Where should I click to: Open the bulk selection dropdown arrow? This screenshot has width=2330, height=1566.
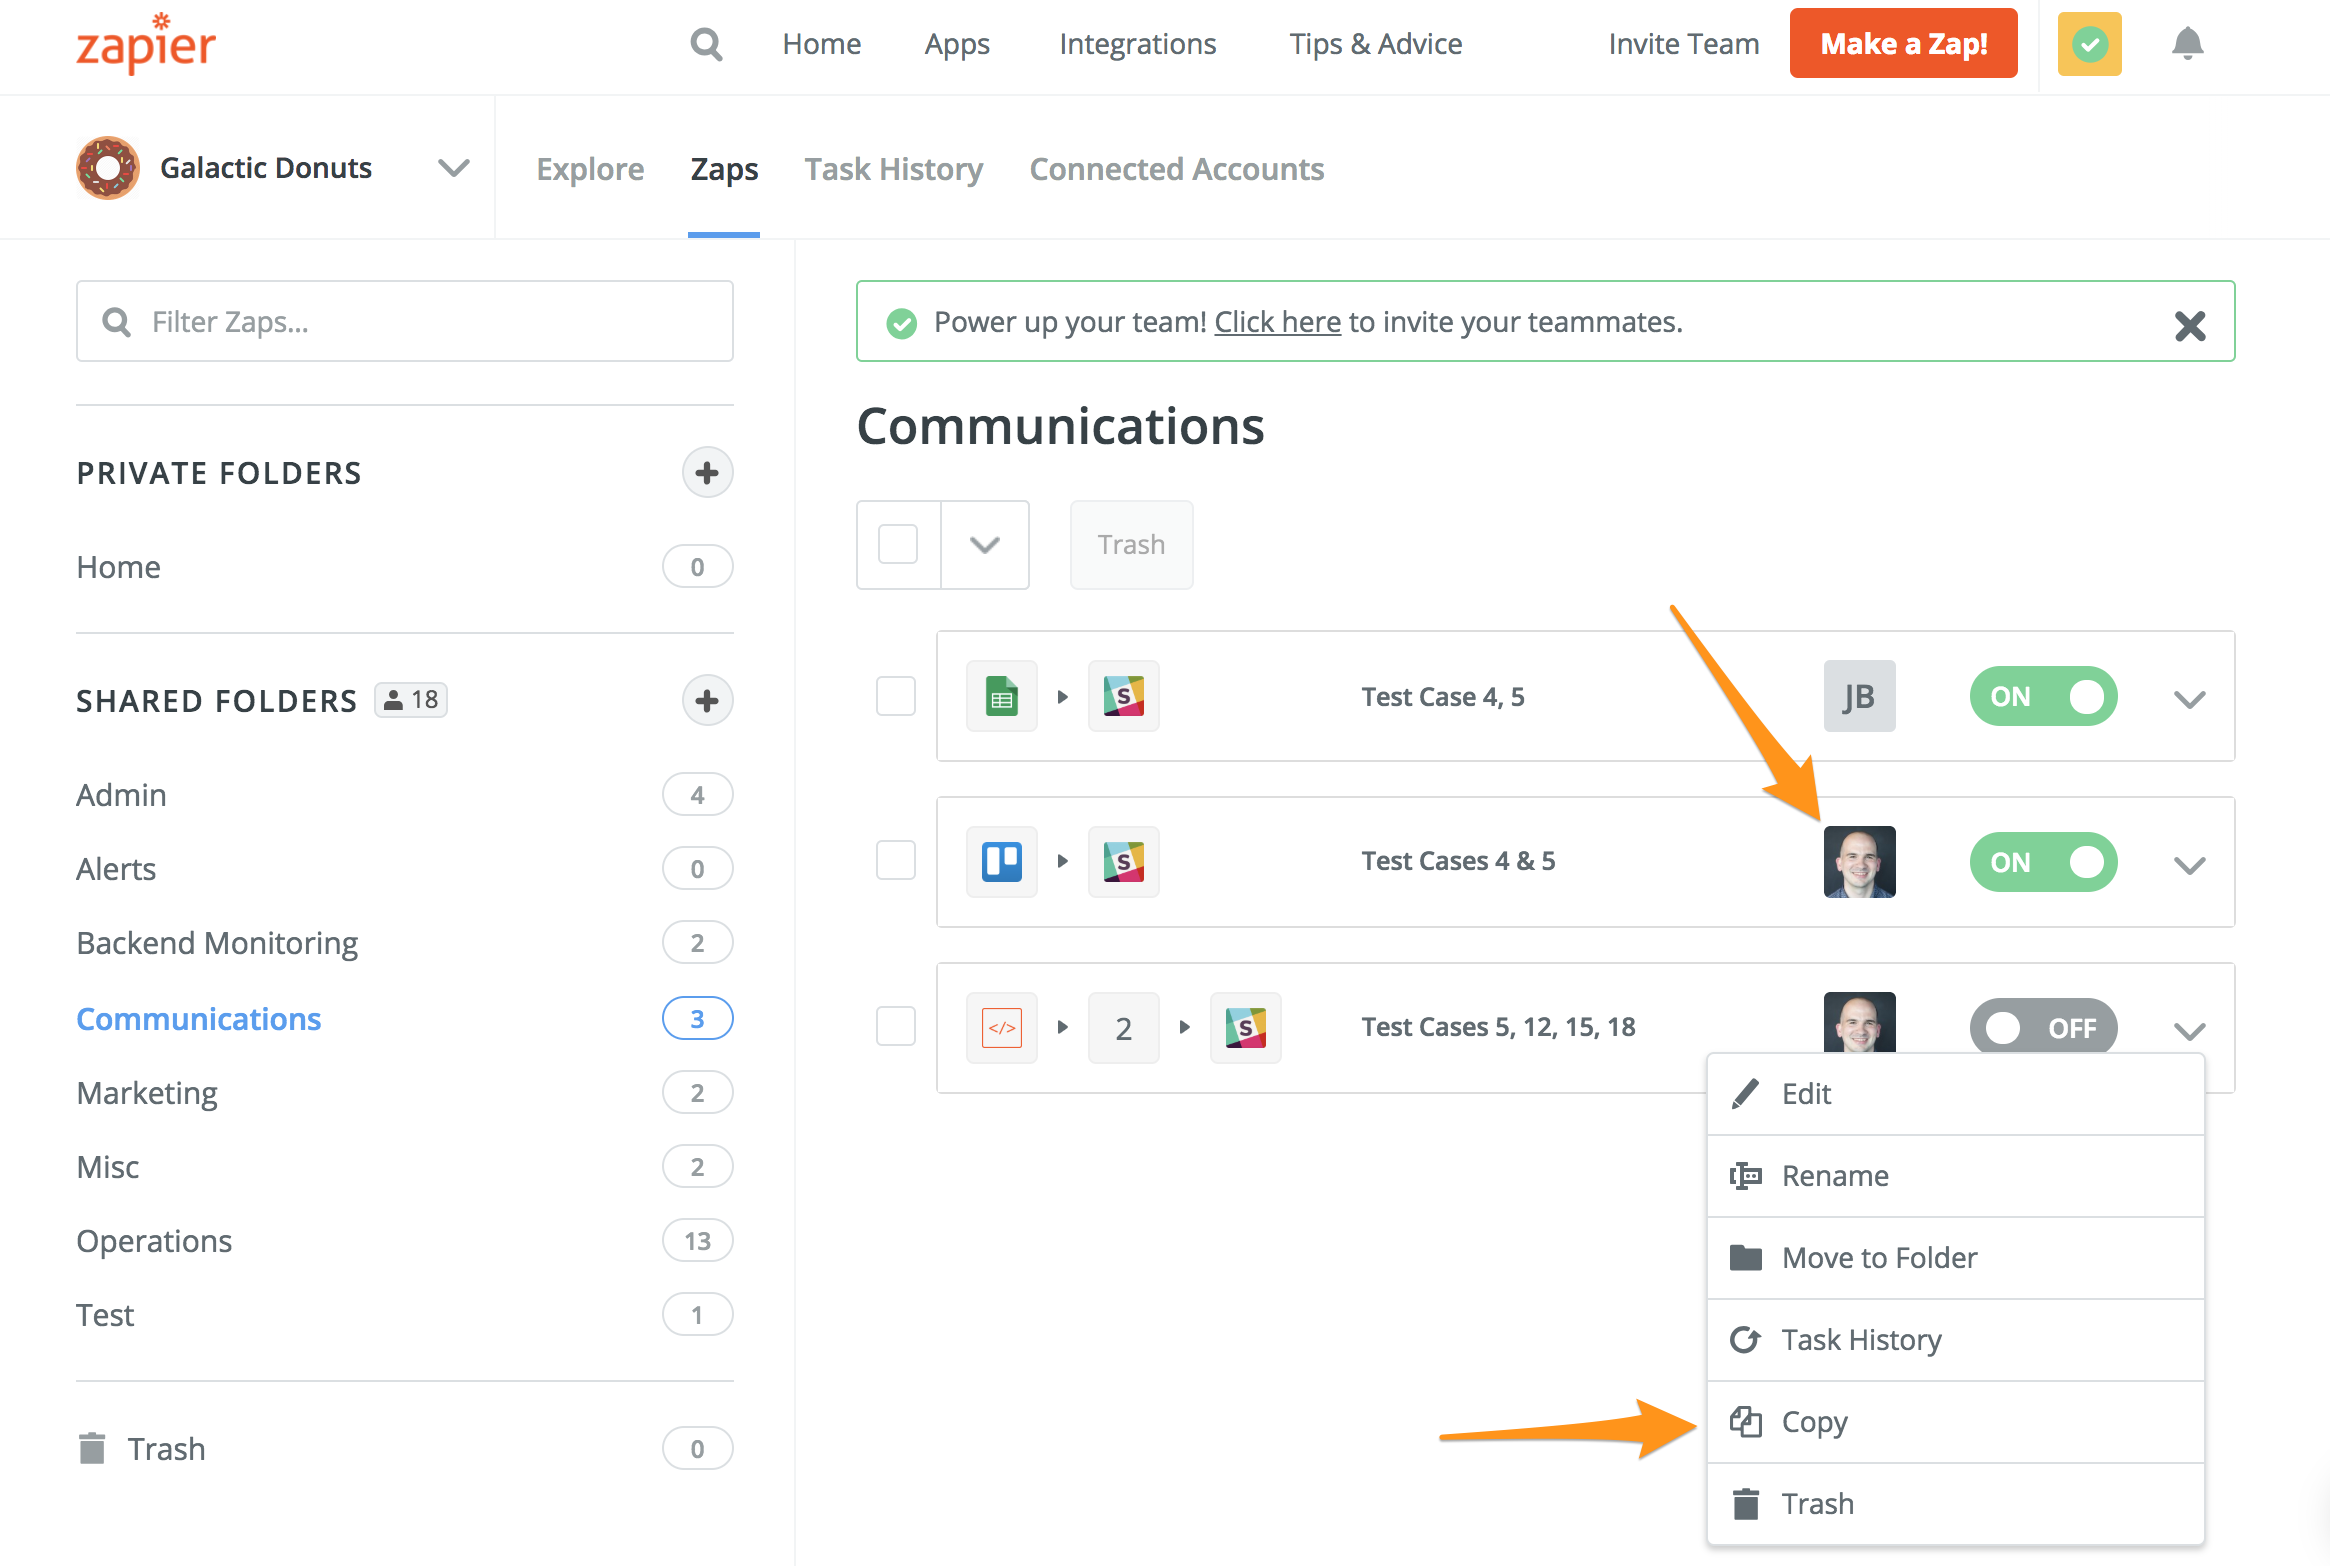pyautogui.click(x=984, y=544)
